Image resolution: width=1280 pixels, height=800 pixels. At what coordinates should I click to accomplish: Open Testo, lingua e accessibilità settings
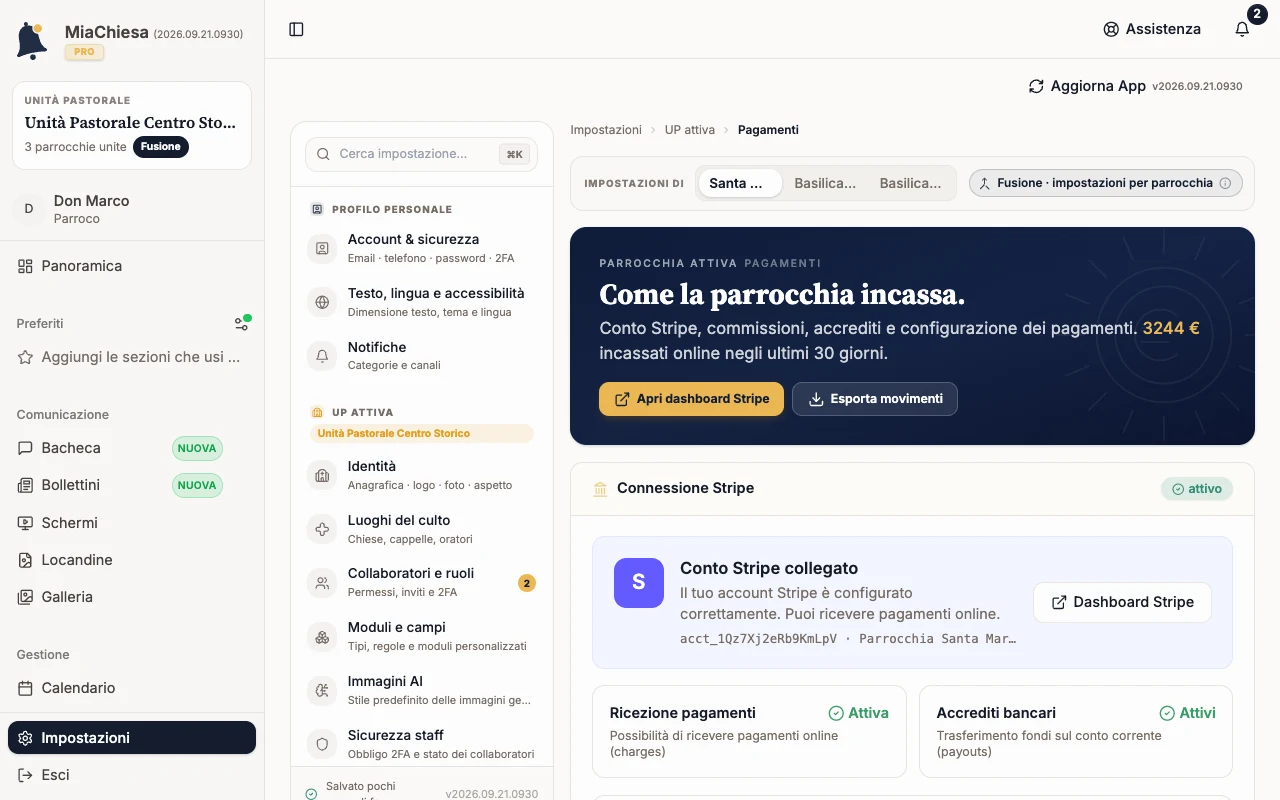click(x=421, y=302)
